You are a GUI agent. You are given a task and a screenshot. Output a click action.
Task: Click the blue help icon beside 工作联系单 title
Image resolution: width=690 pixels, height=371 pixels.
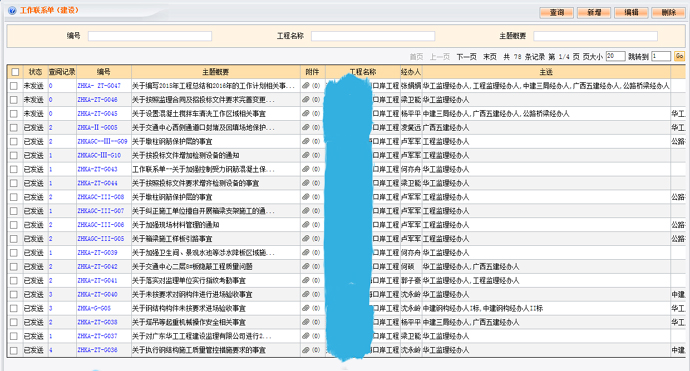pyautogui.click(x=12, y=11)
